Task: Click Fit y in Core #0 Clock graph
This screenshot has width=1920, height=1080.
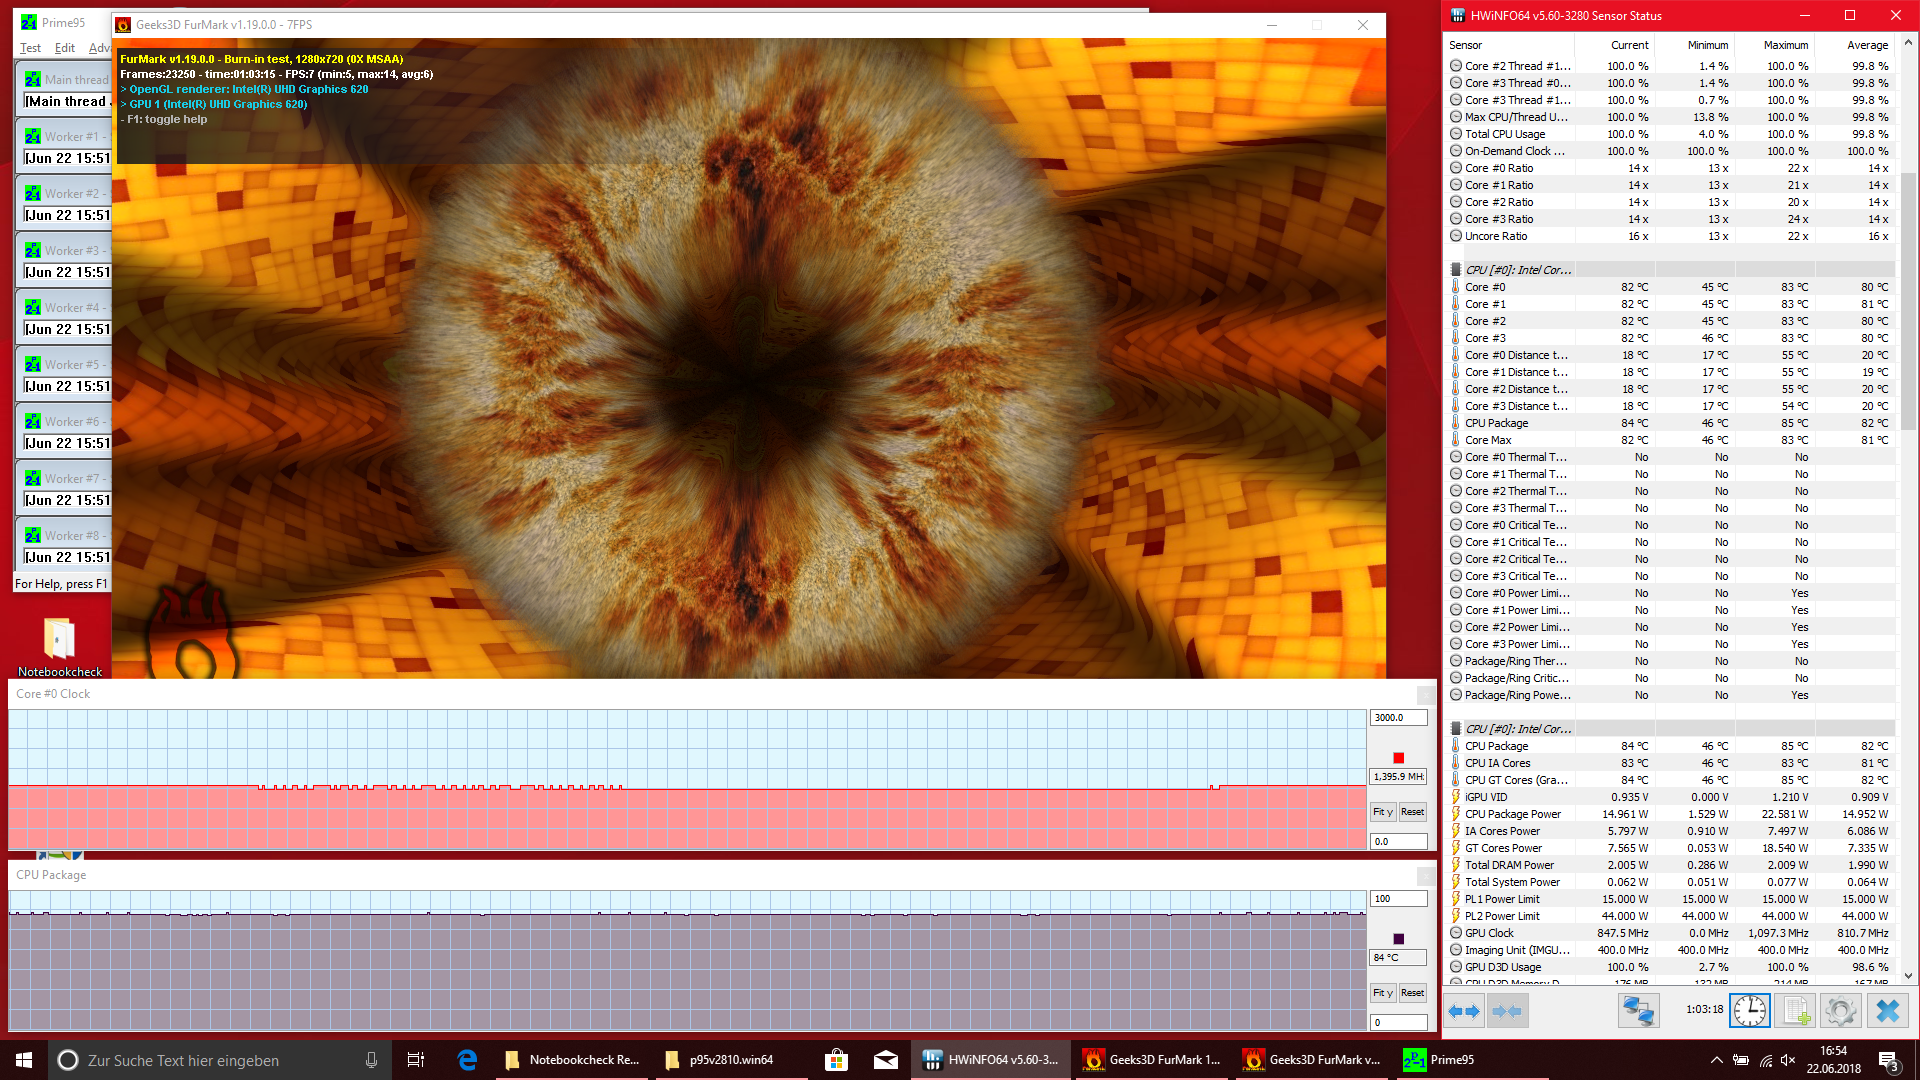Action: pyautogui.click(x=1383, y=812)
